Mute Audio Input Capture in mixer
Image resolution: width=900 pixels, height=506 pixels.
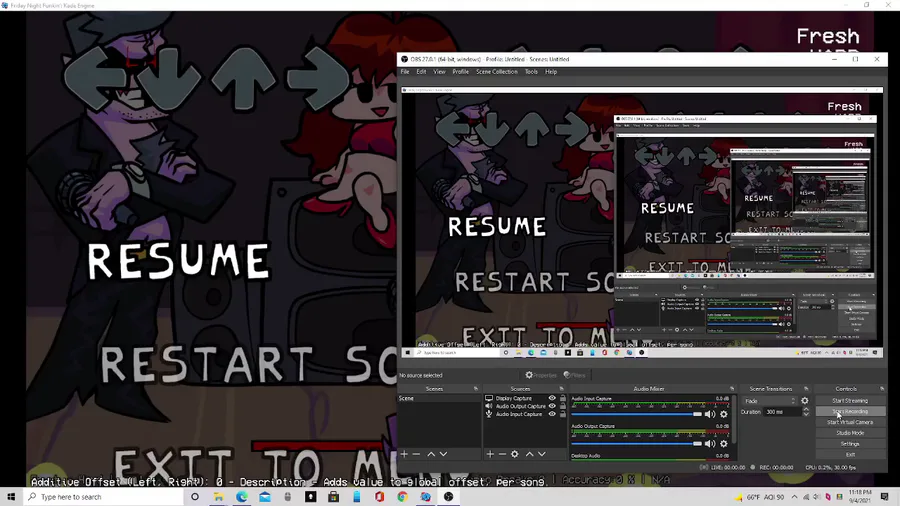[x=710, y=414]
